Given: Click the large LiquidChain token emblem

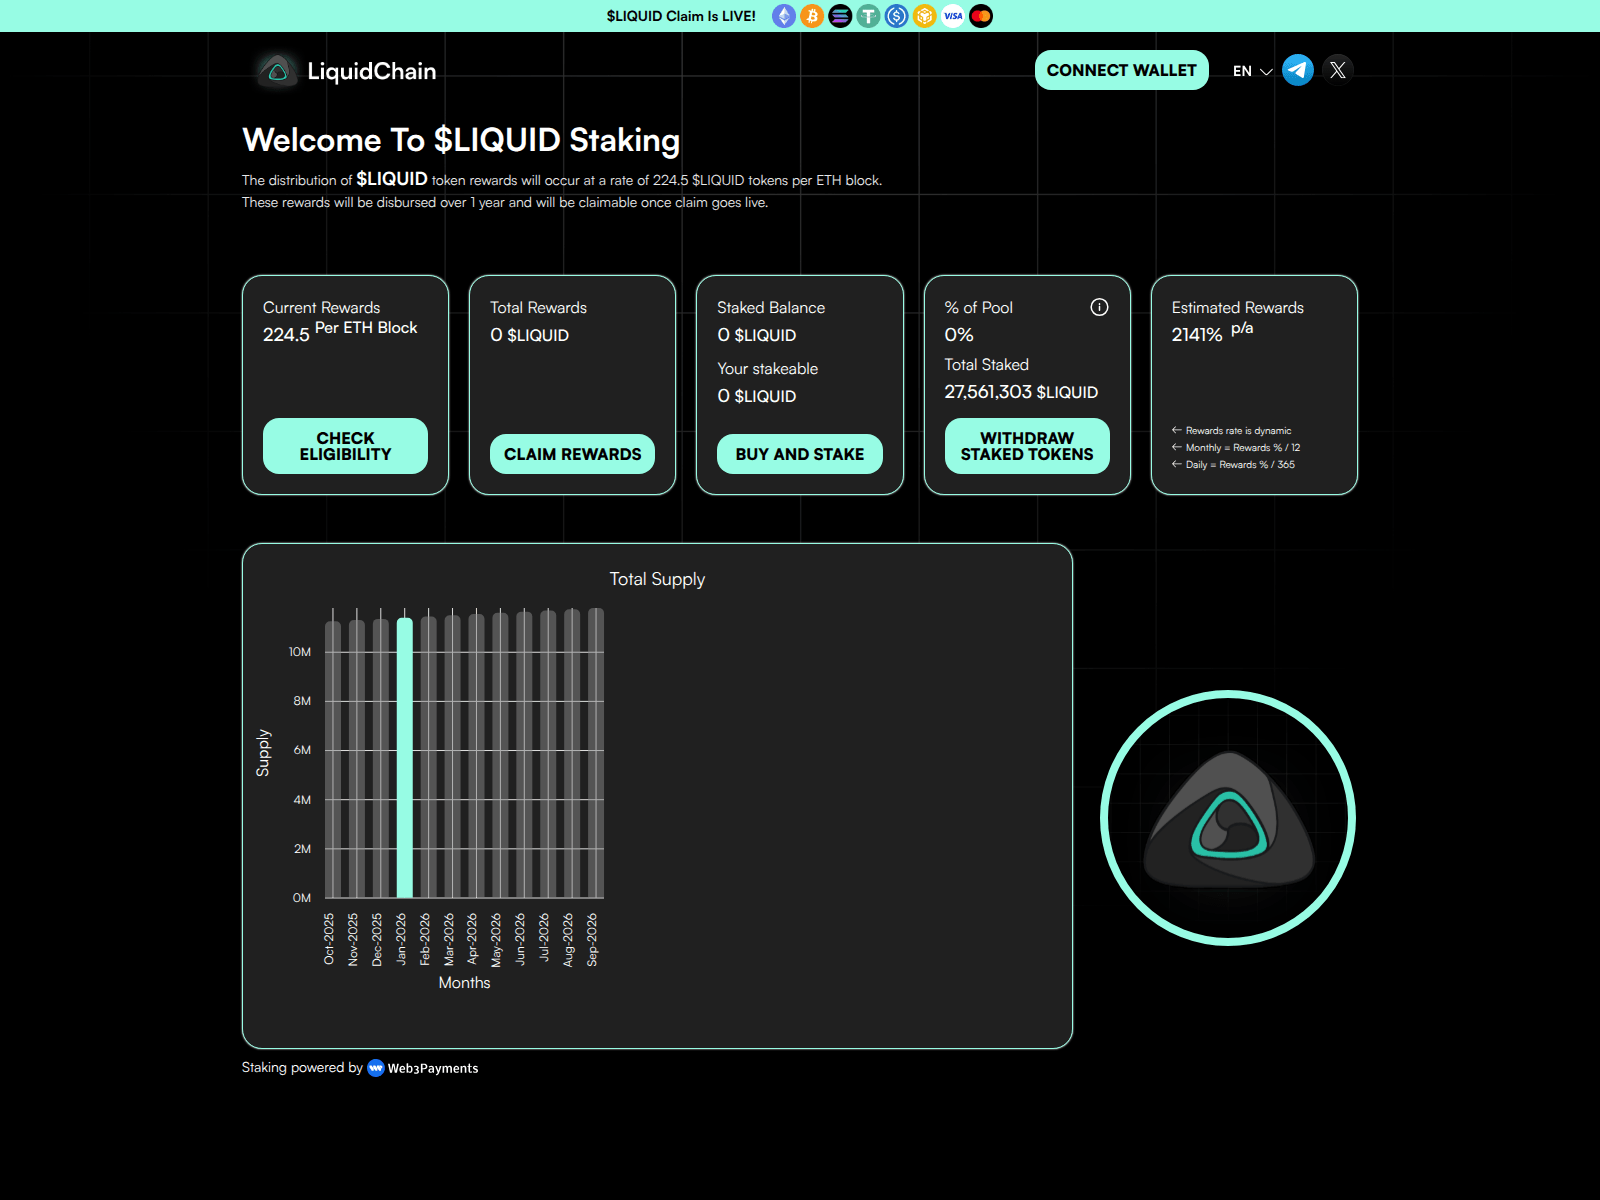Looking at the screenshot, I should click(x=1228, y=818).
